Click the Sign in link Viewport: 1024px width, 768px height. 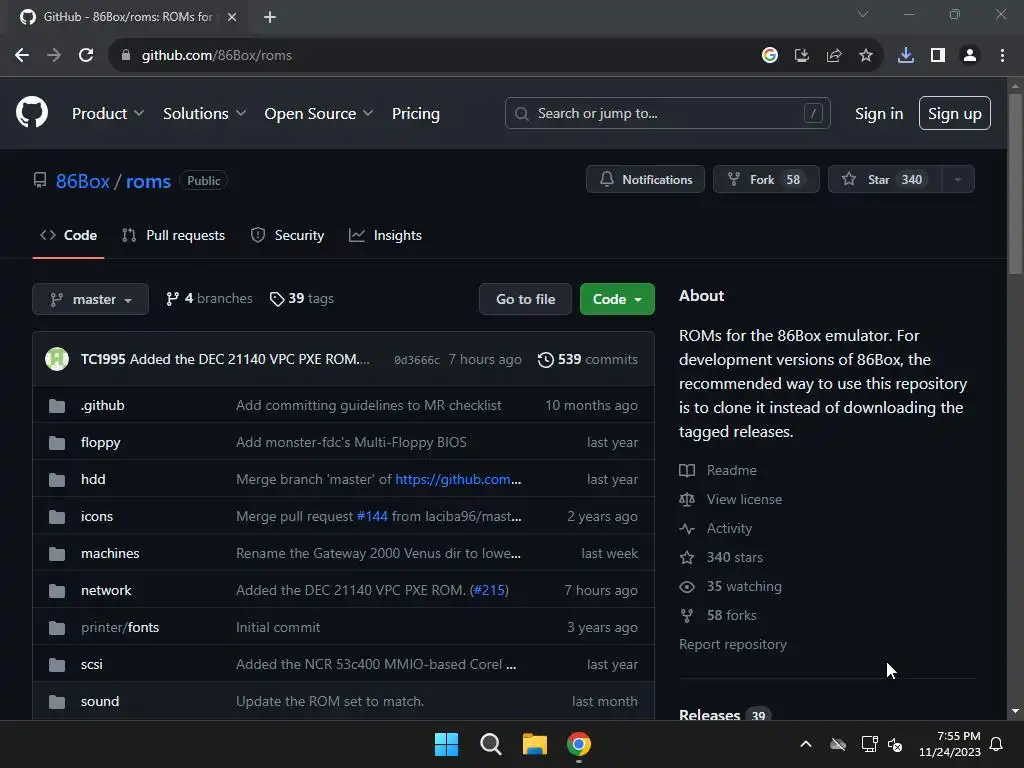click(879, 114)
